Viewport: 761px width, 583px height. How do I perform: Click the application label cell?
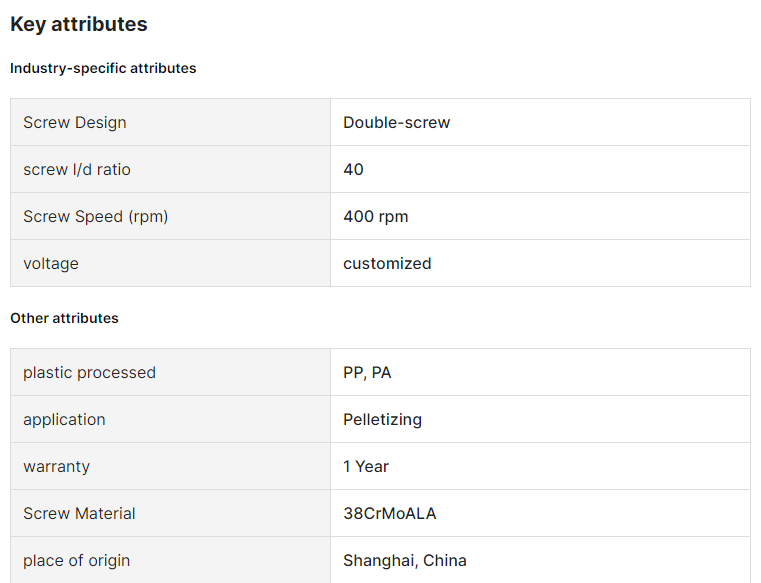click(170, 419)
